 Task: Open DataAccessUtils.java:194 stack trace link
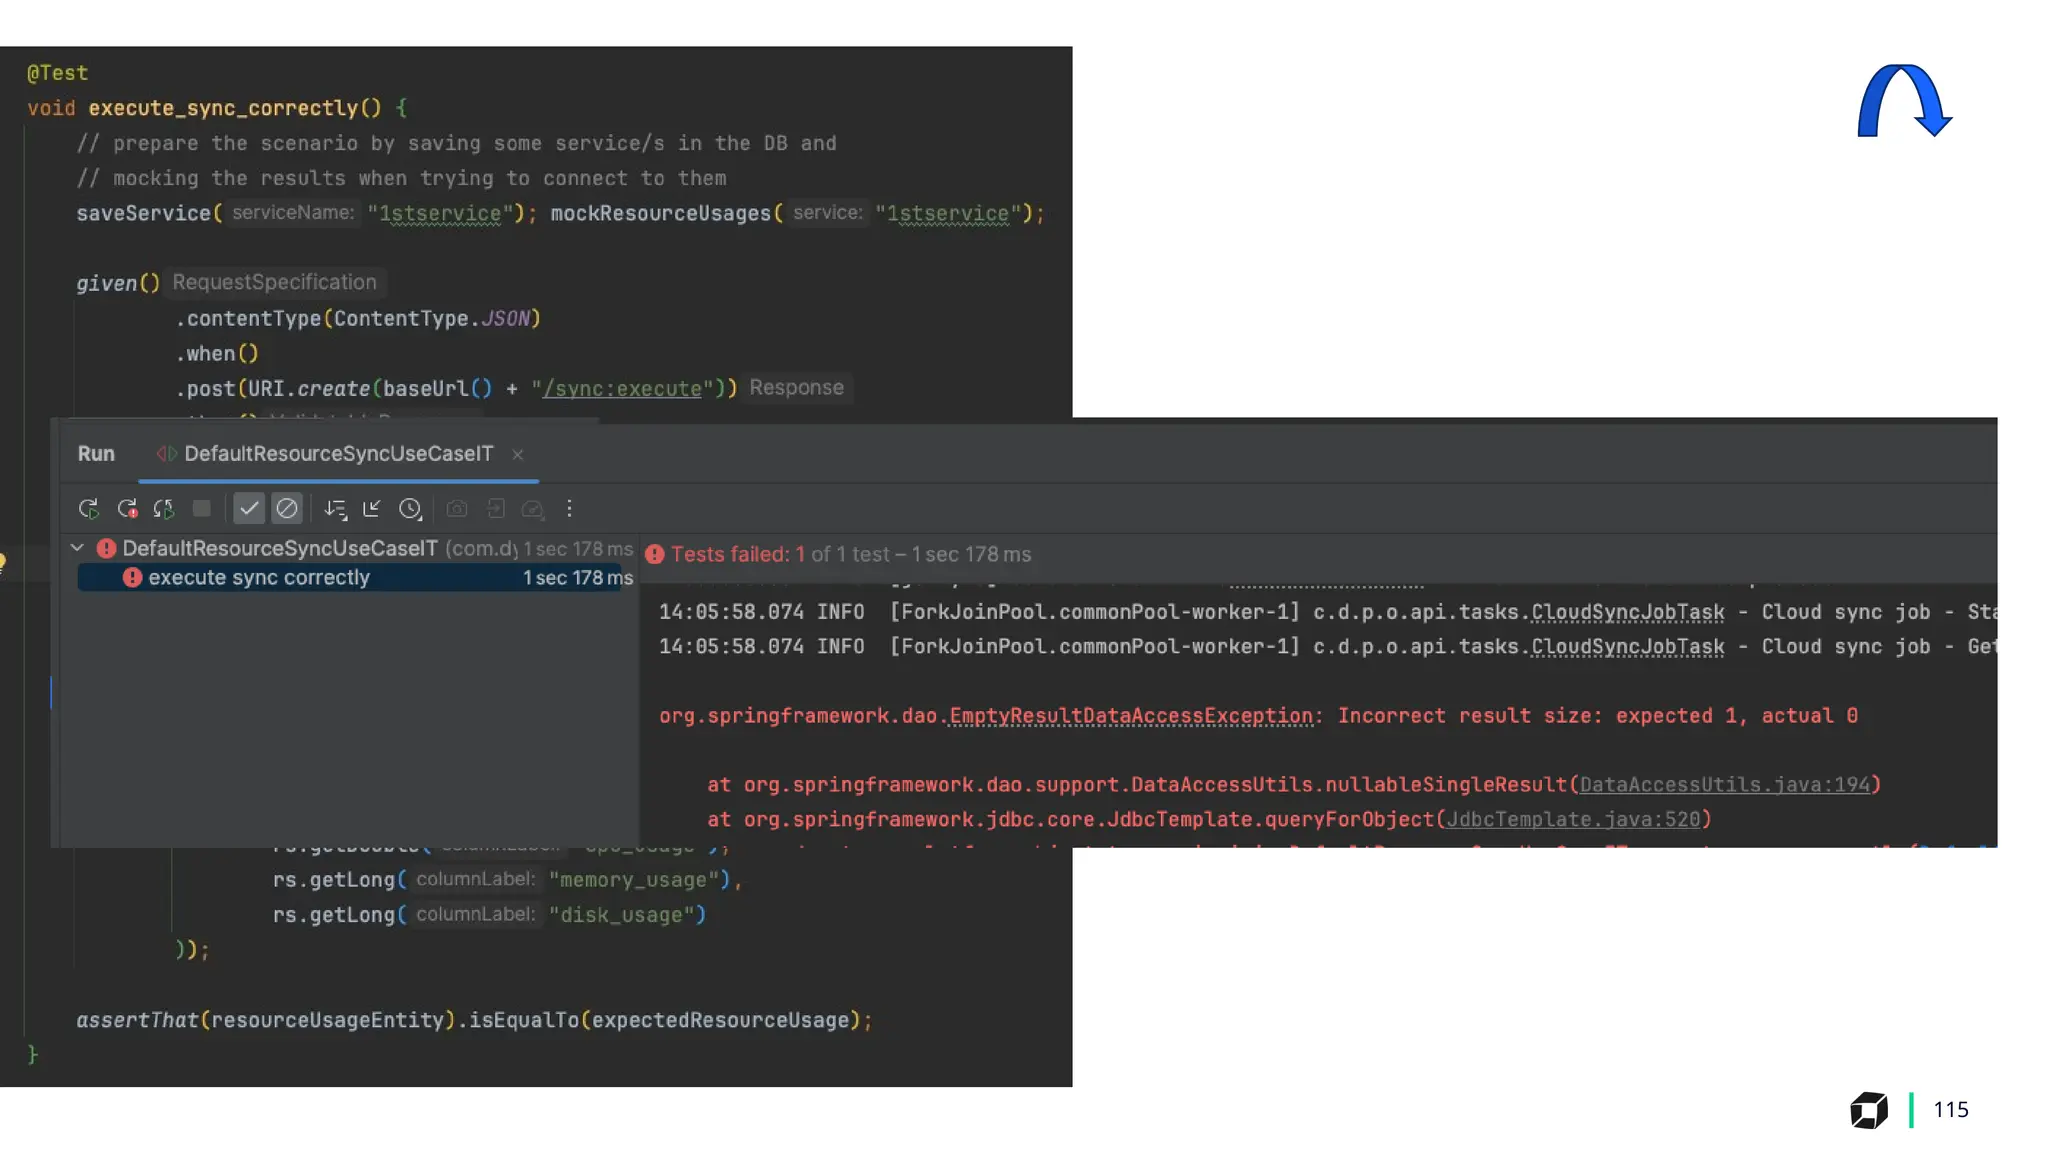tap(1724, 785)
